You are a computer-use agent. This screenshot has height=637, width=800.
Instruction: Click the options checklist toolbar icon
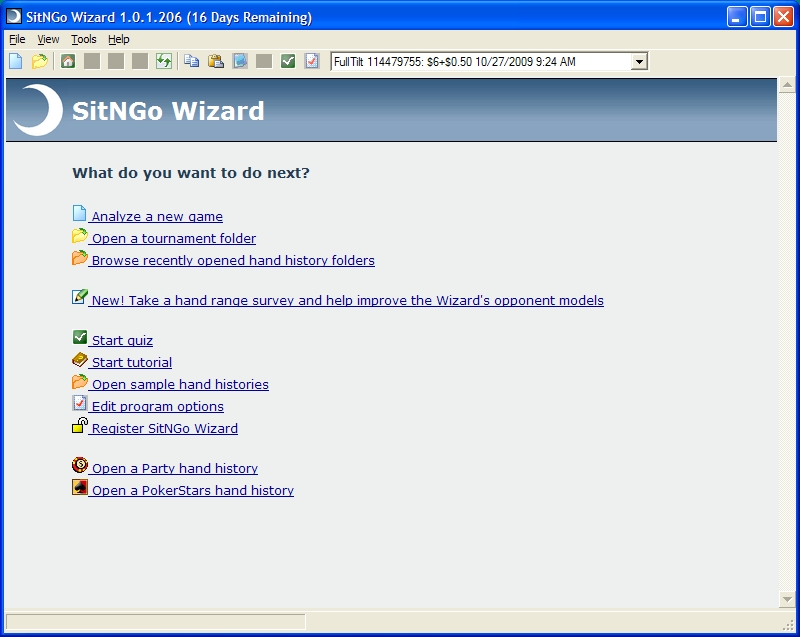coord(312,61)
